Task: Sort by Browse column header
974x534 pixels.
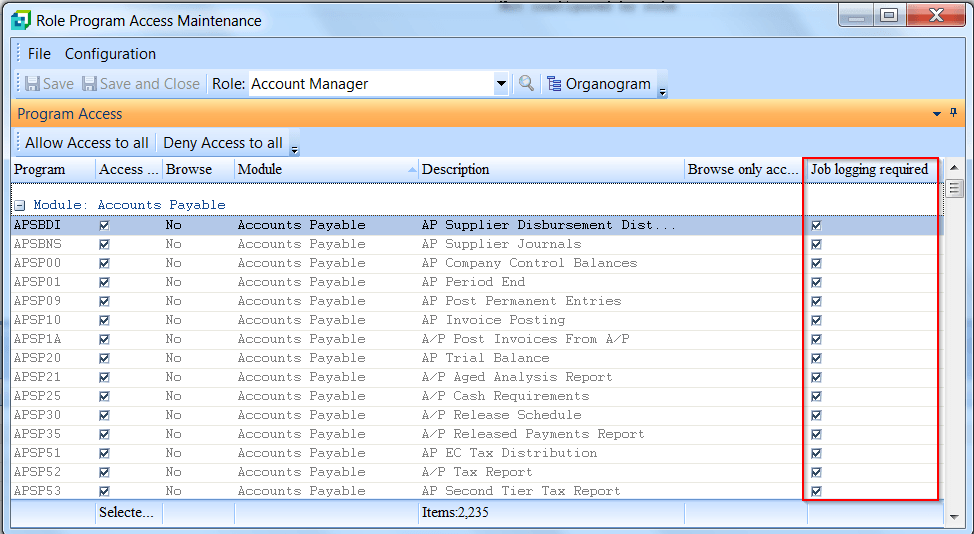Action: pos(198,170)
